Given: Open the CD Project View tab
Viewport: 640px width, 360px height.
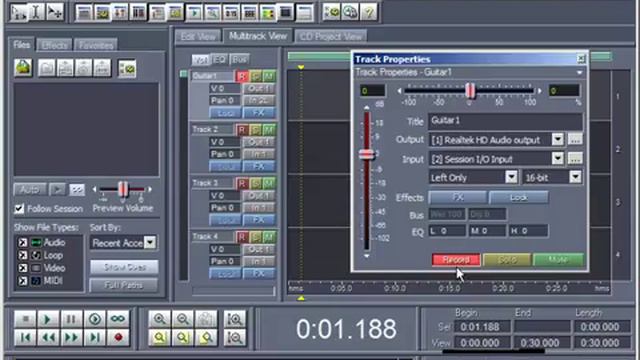Looking at the screenshot, I should point(331,36).
